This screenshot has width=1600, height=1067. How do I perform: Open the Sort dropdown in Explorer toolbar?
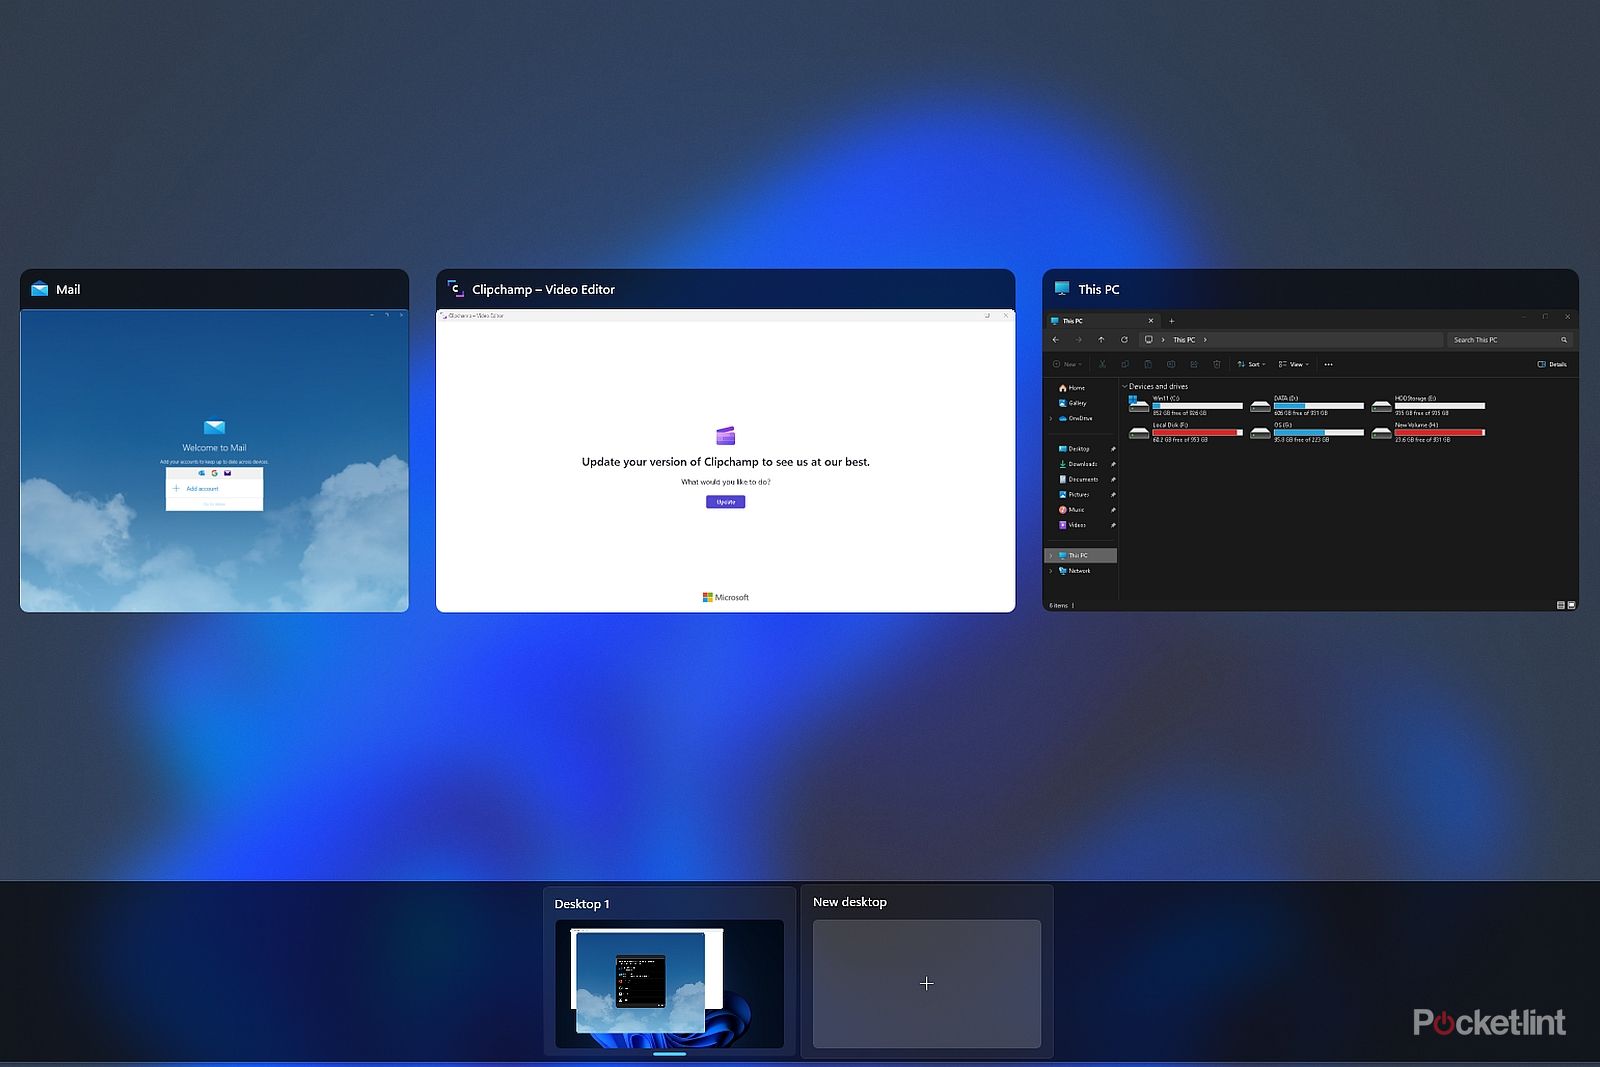click(1251, 365)
